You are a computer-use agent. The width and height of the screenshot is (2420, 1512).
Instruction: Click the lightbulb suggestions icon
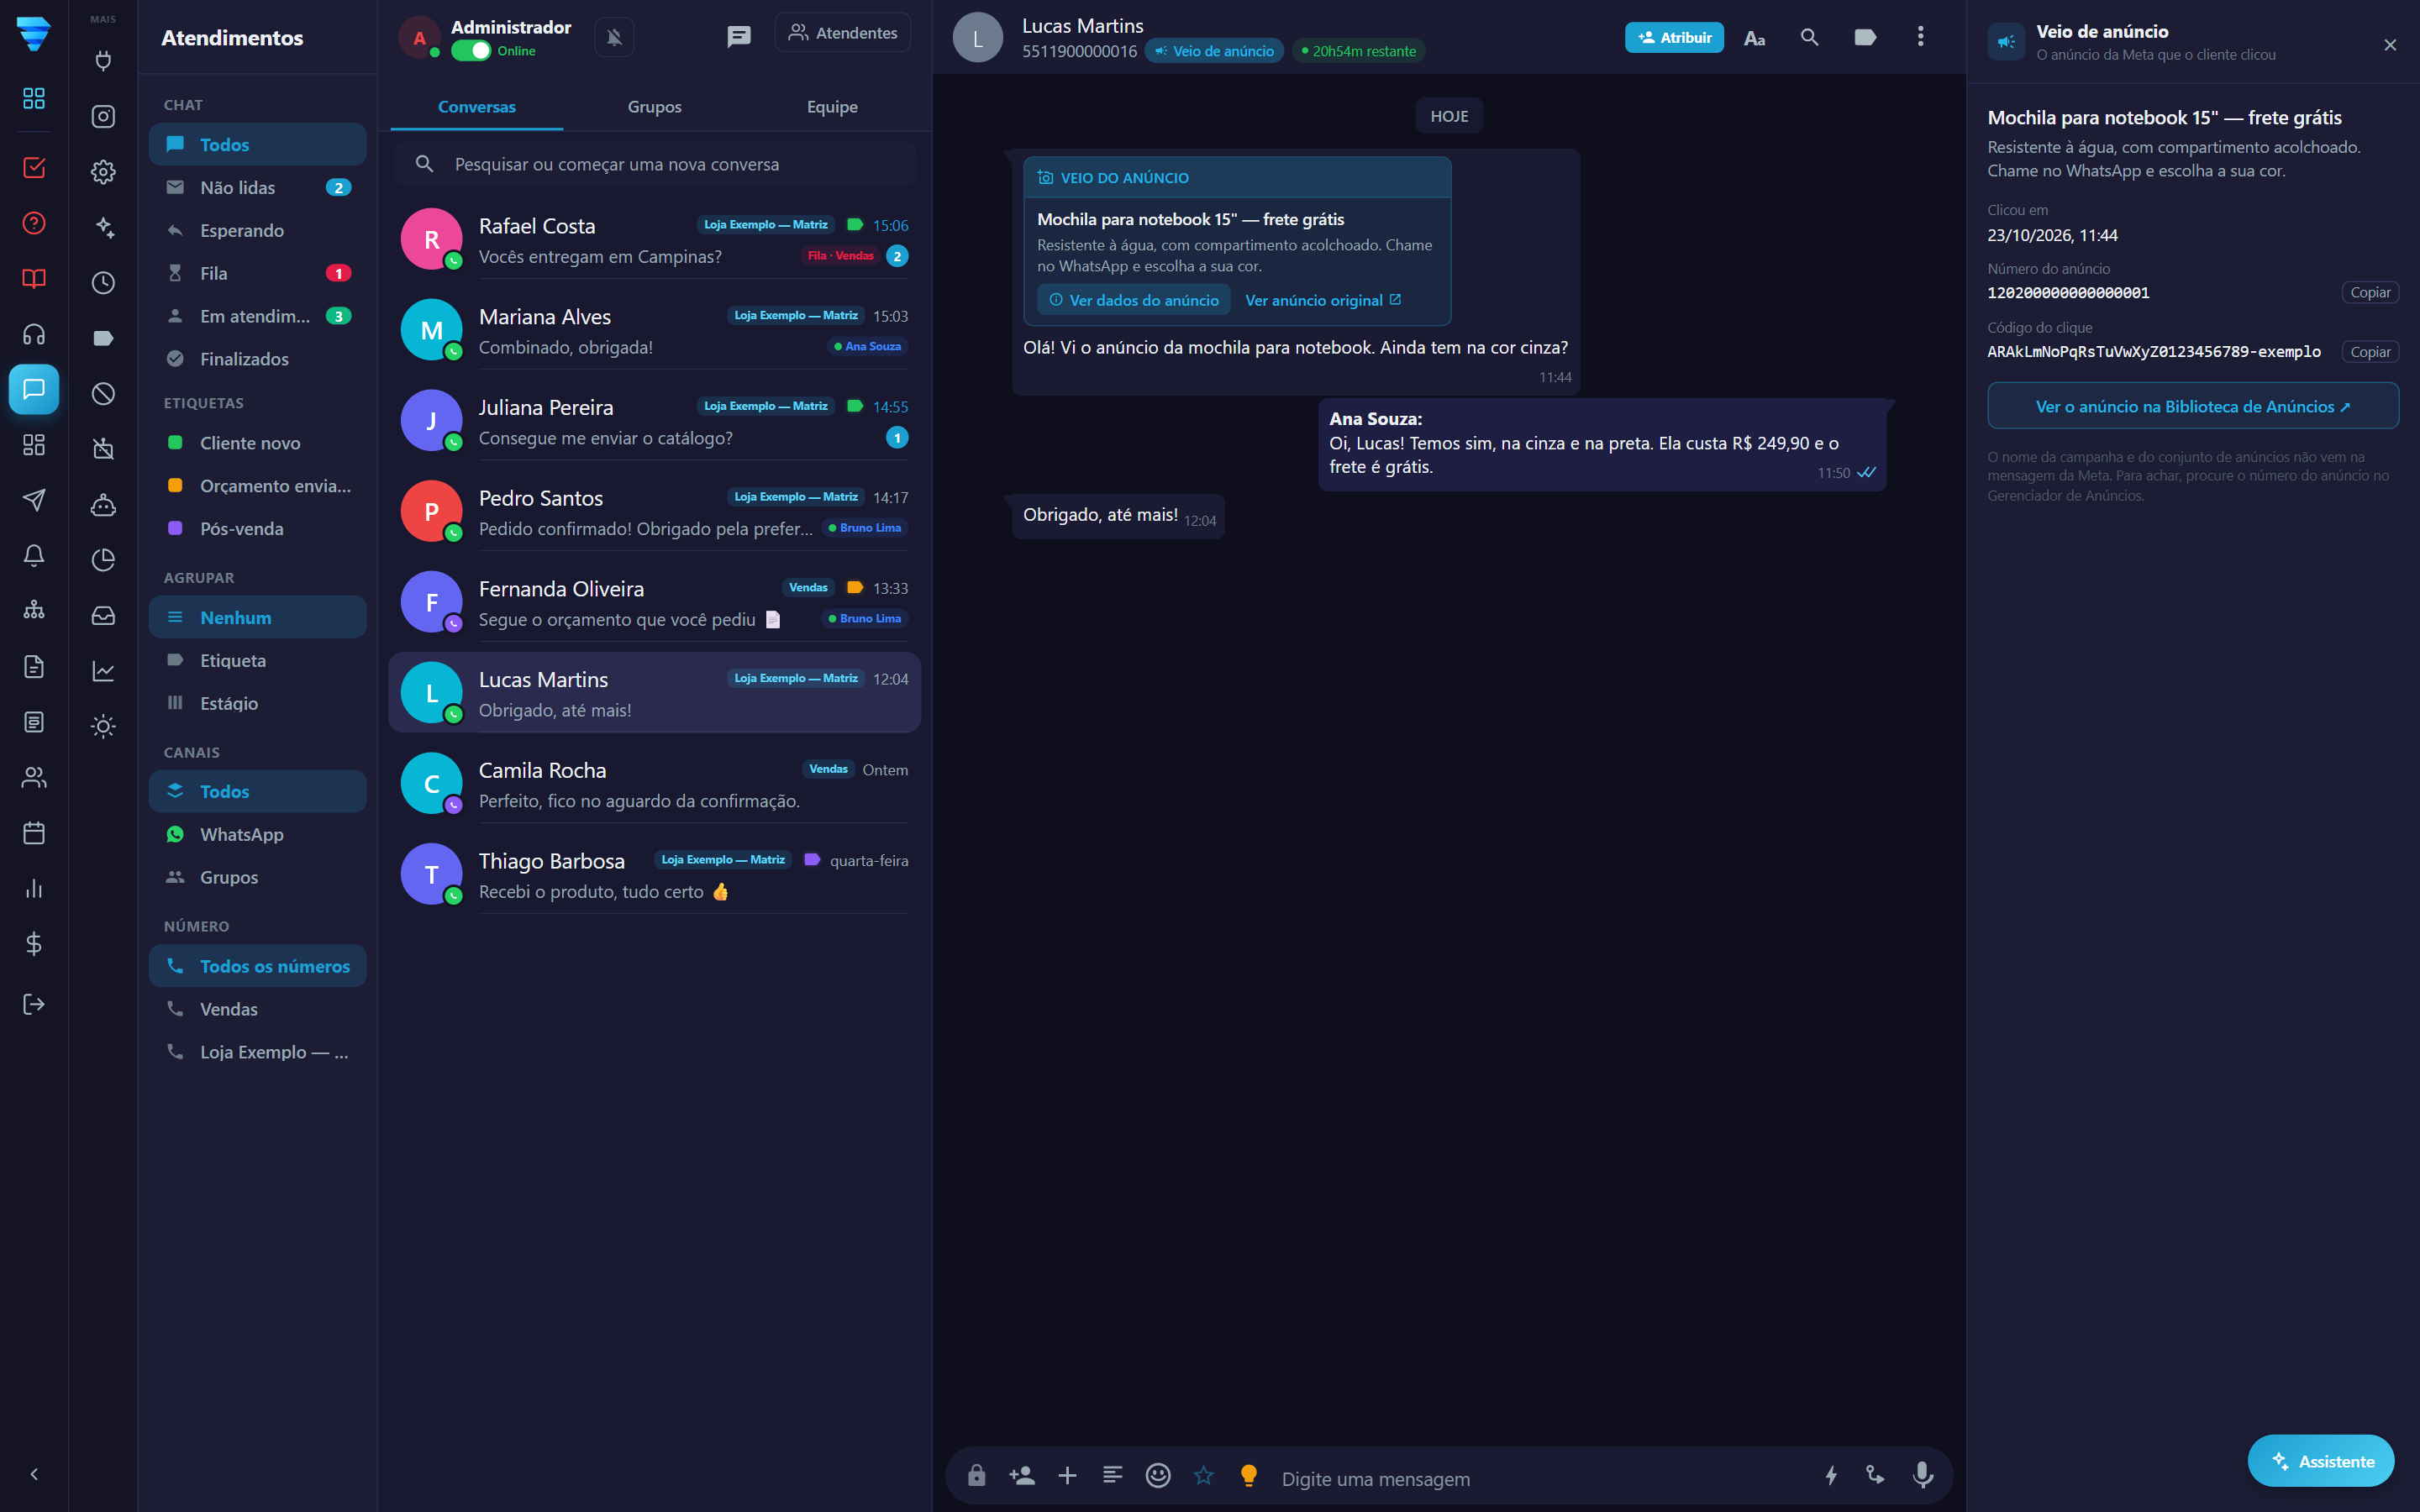coord(1249,1475)
